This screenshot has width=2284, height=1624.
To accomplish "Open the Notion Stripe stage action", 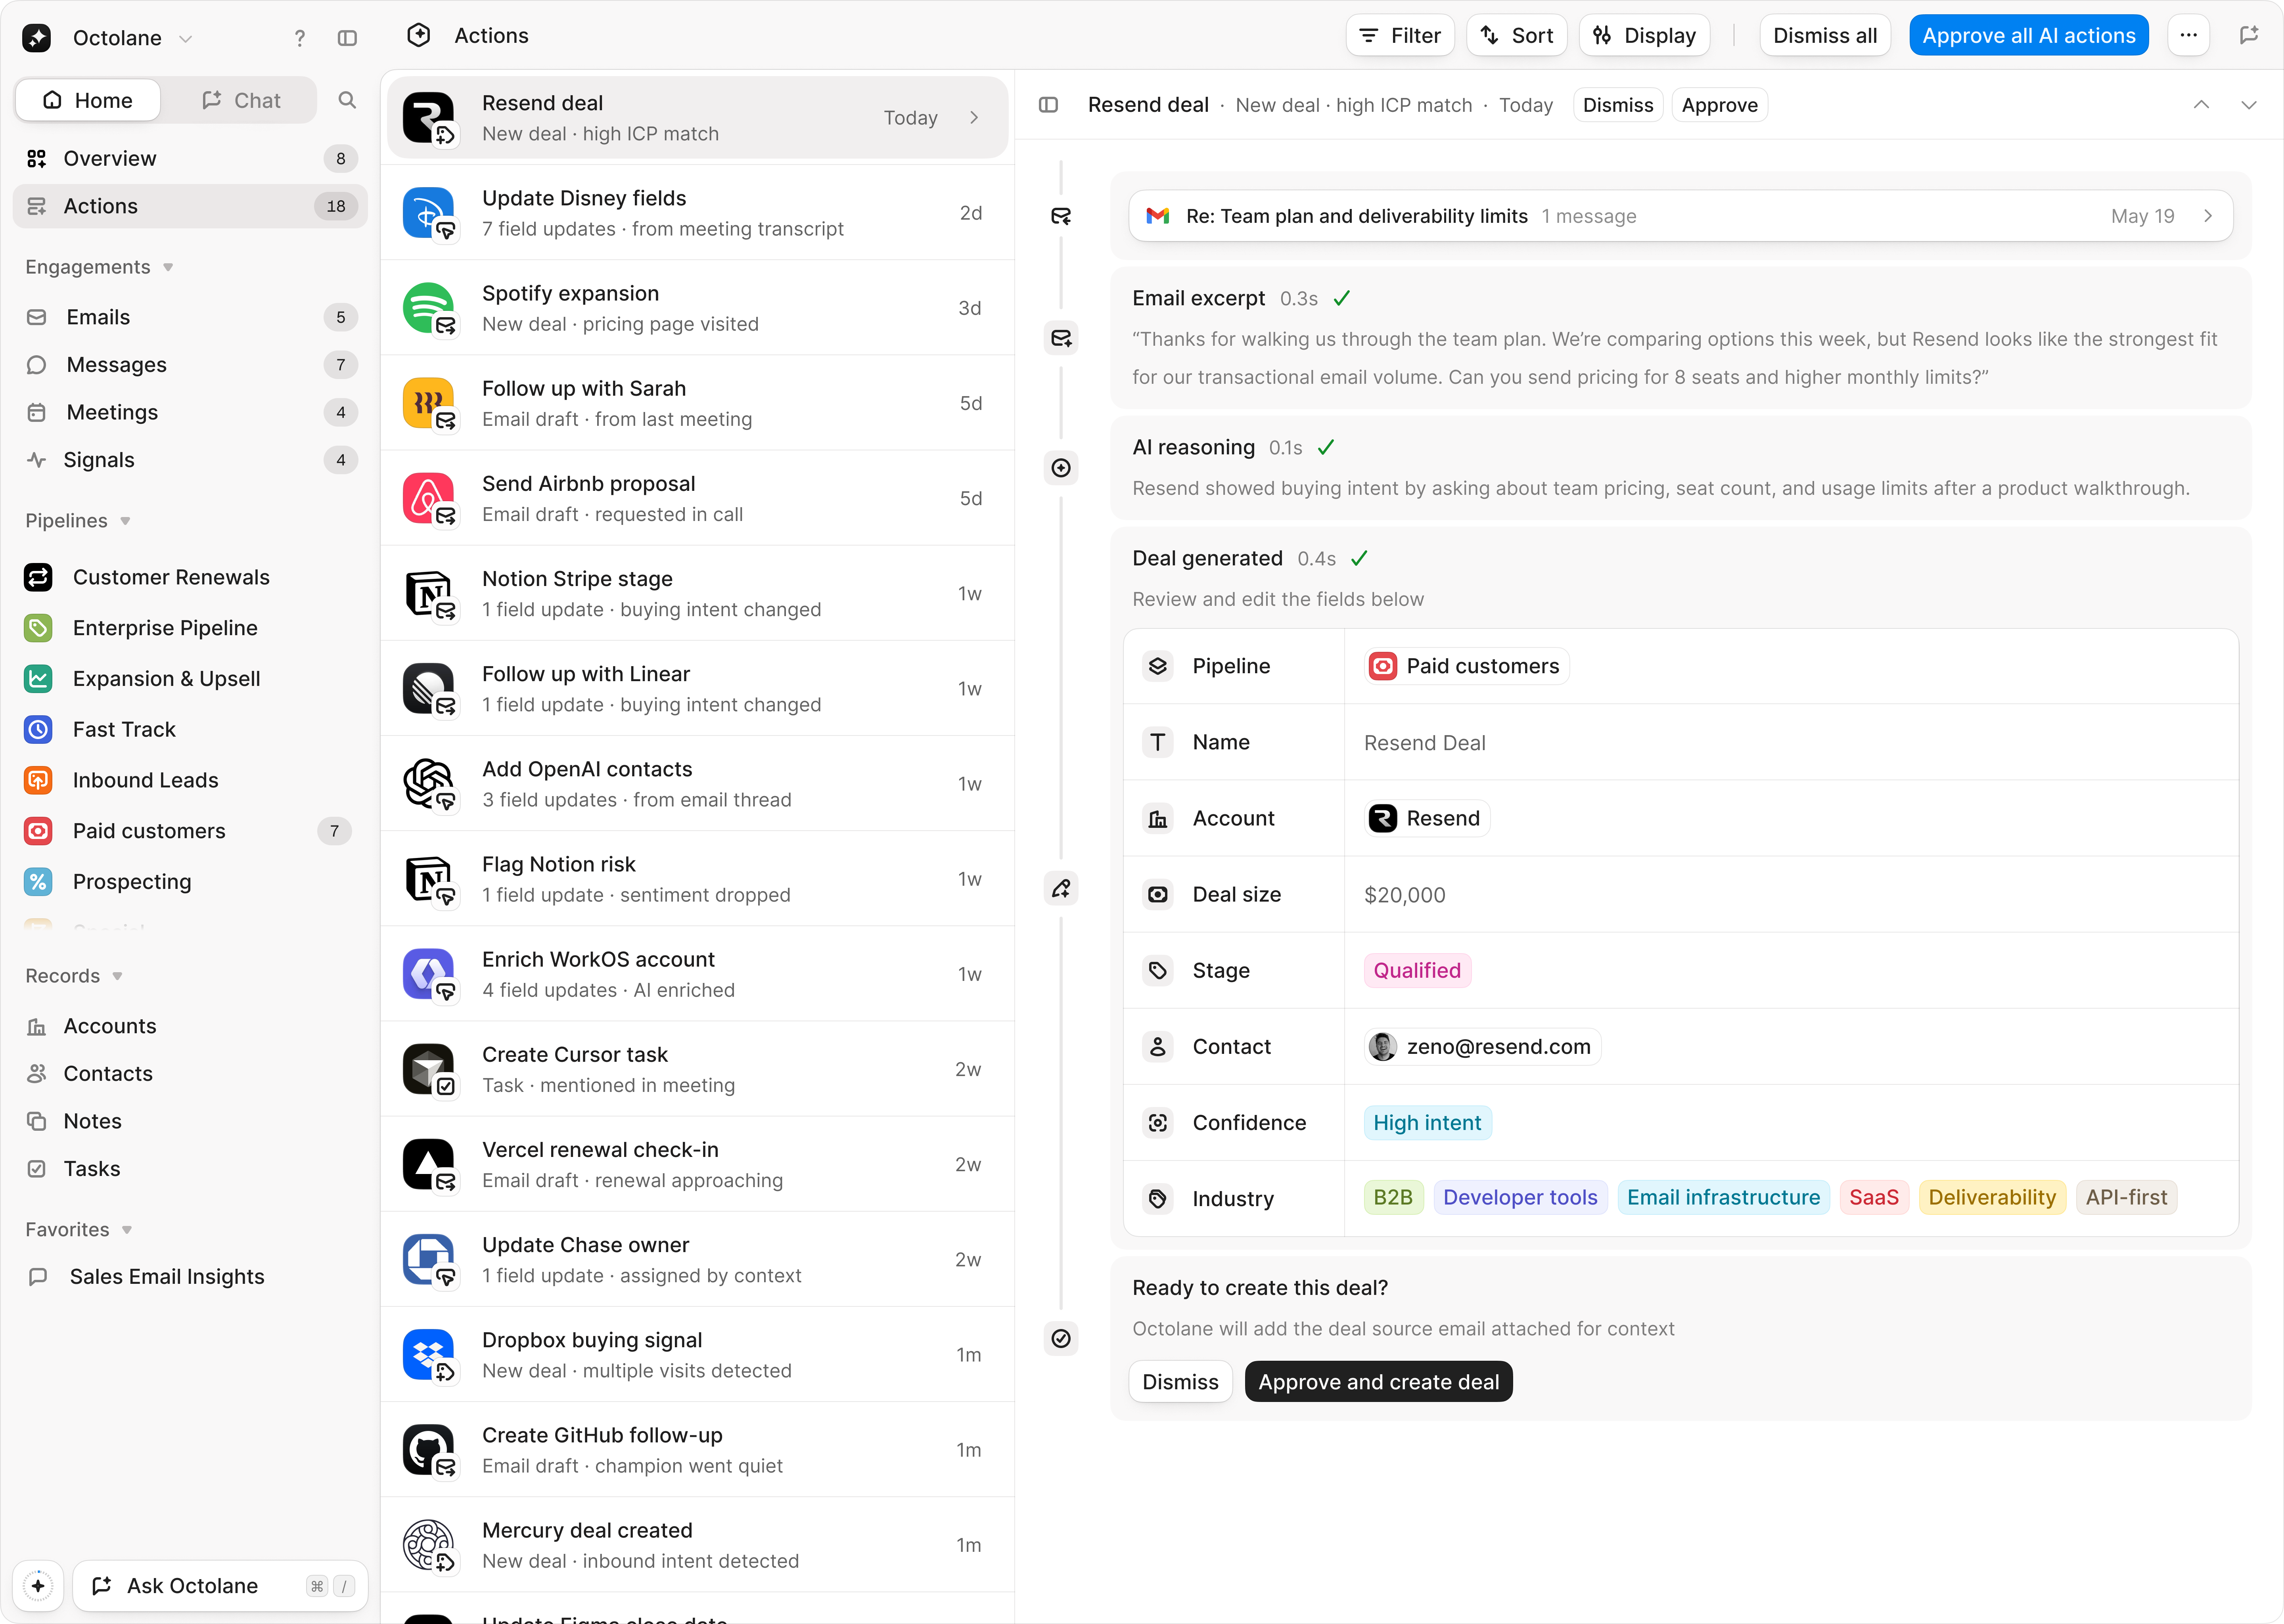I will click(x=697, y=593).
